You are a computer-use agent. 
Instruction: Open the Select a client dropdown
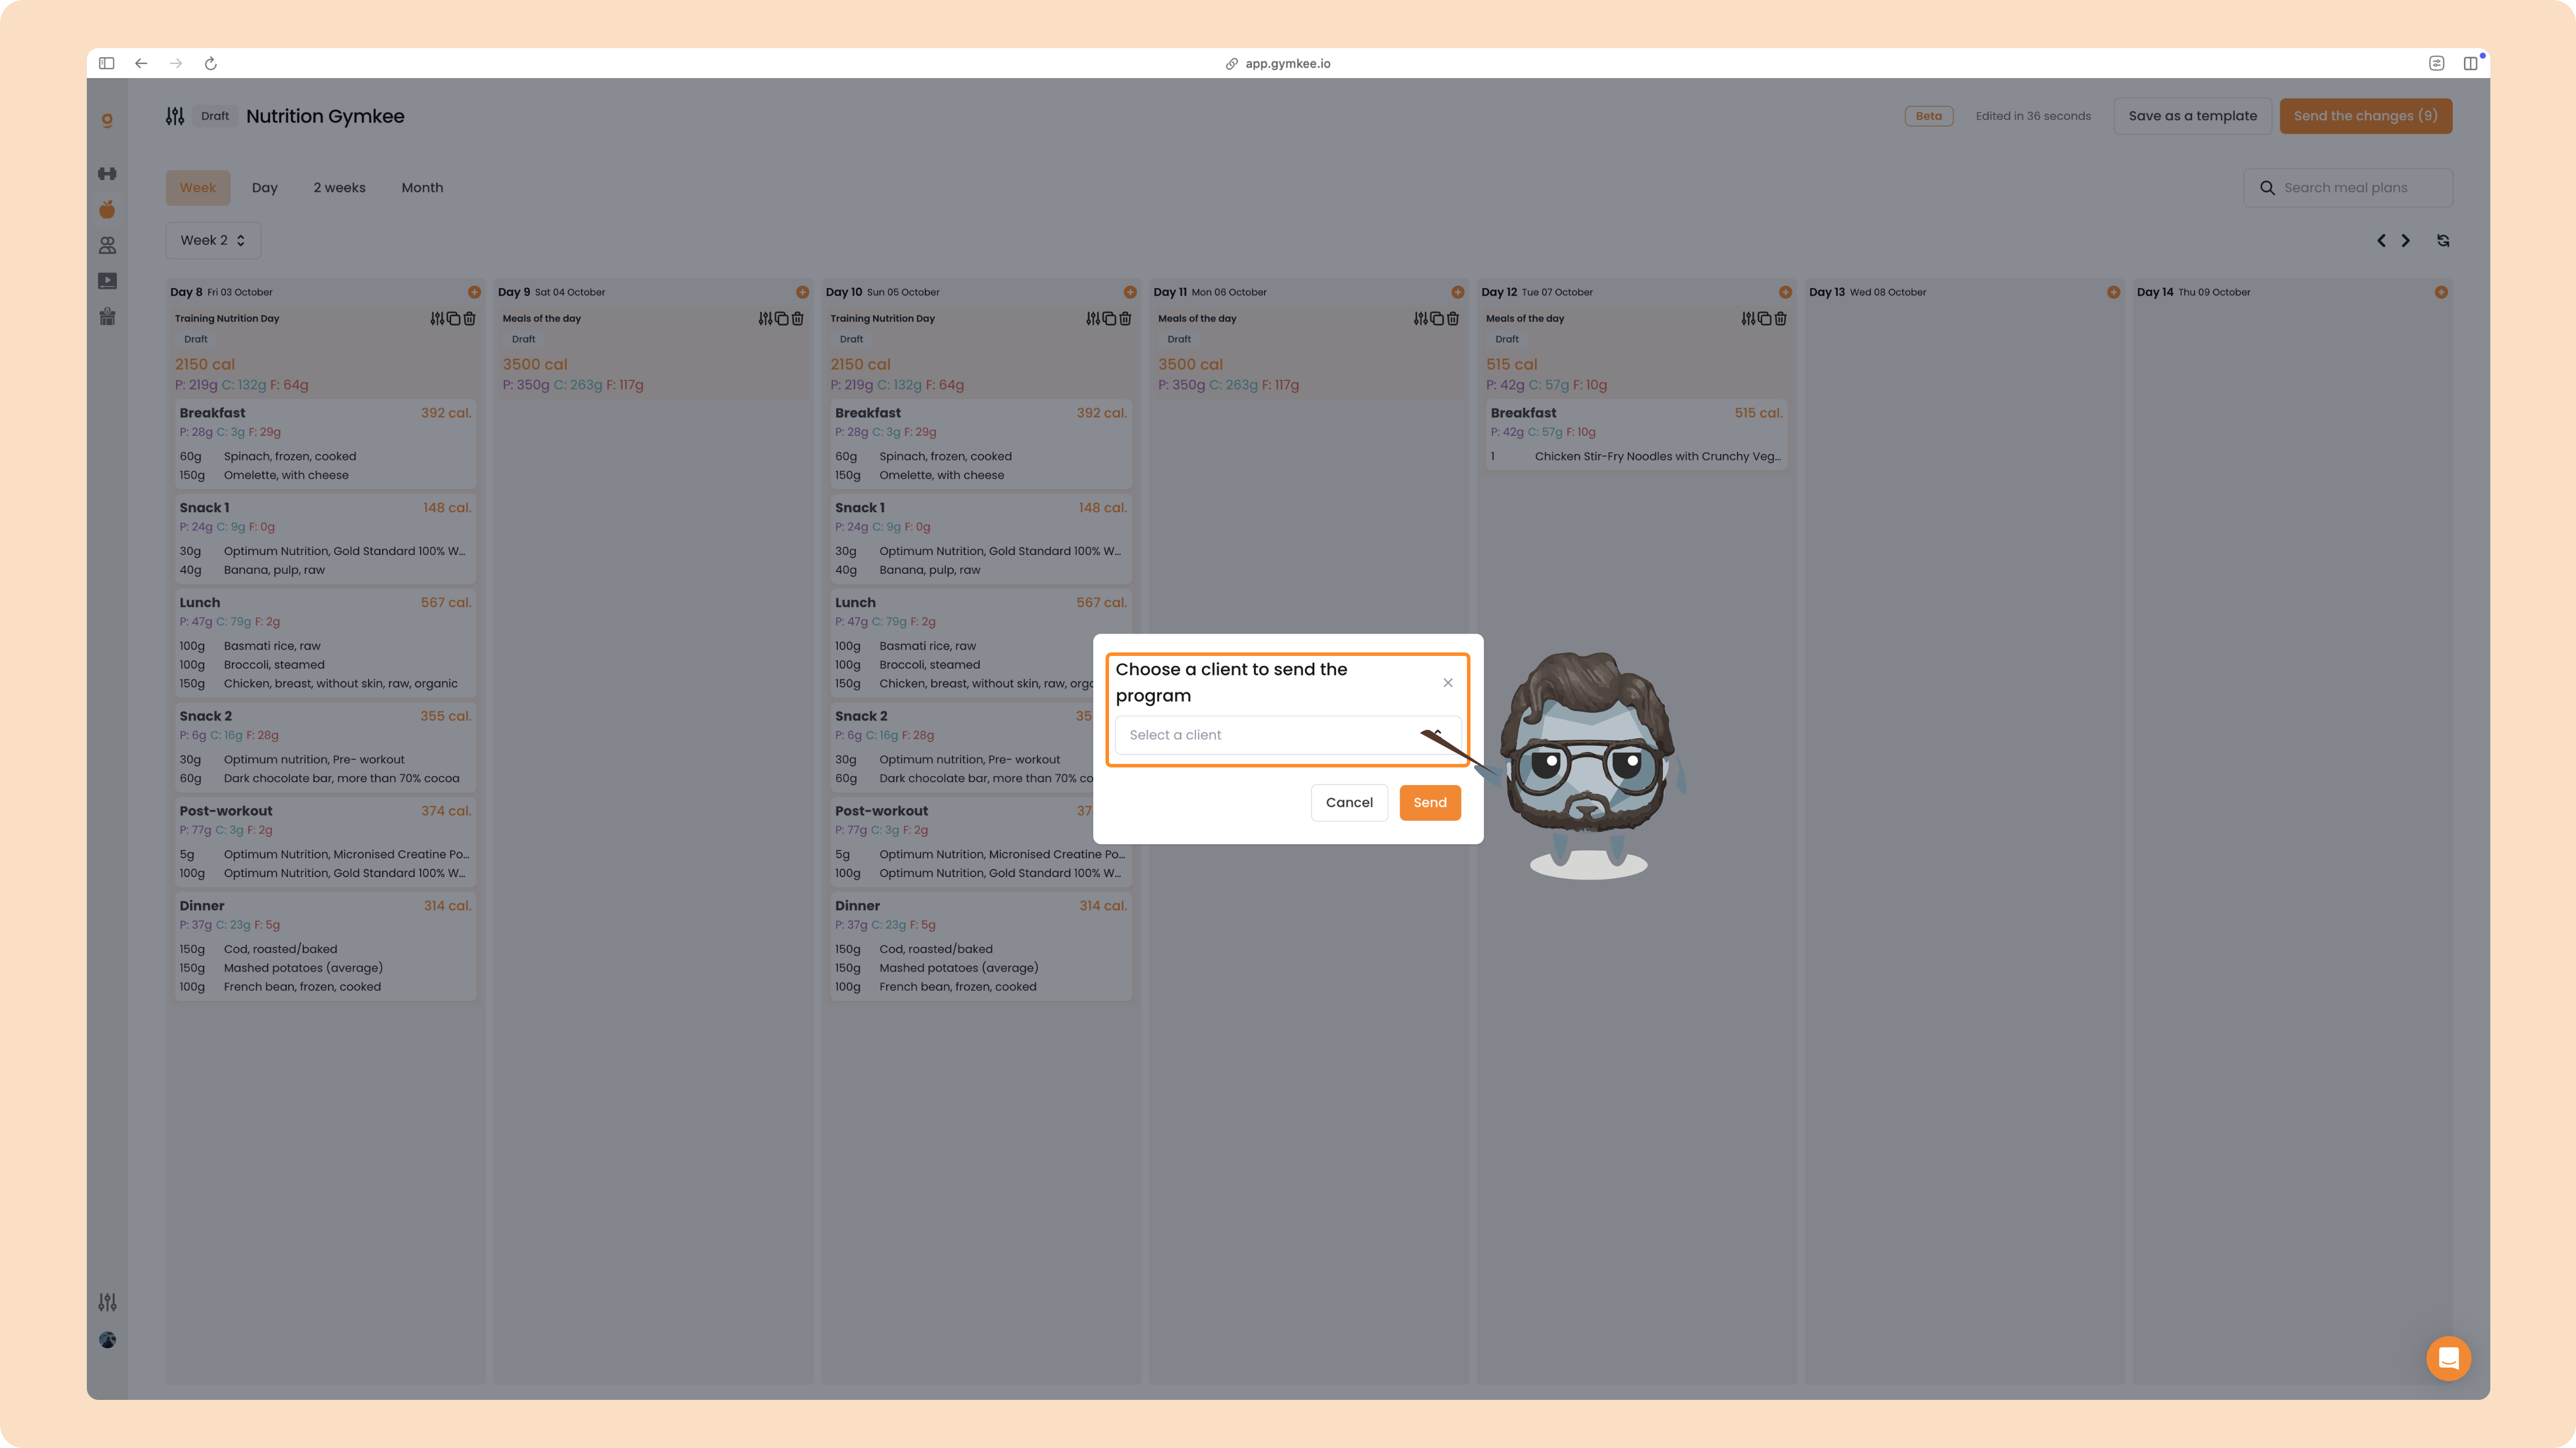[1287, 735]
